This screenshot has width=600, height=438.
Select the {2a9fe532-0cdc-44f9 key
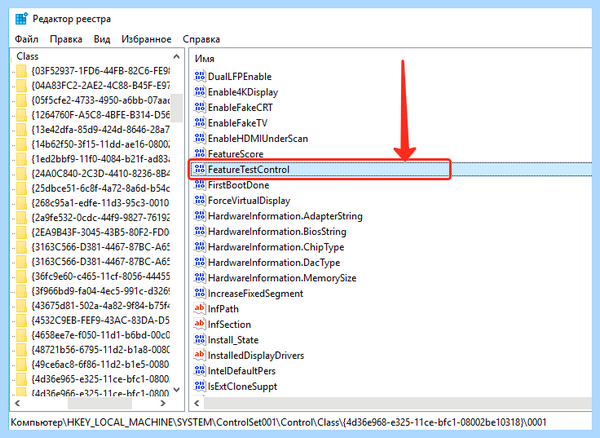[101, 218]
